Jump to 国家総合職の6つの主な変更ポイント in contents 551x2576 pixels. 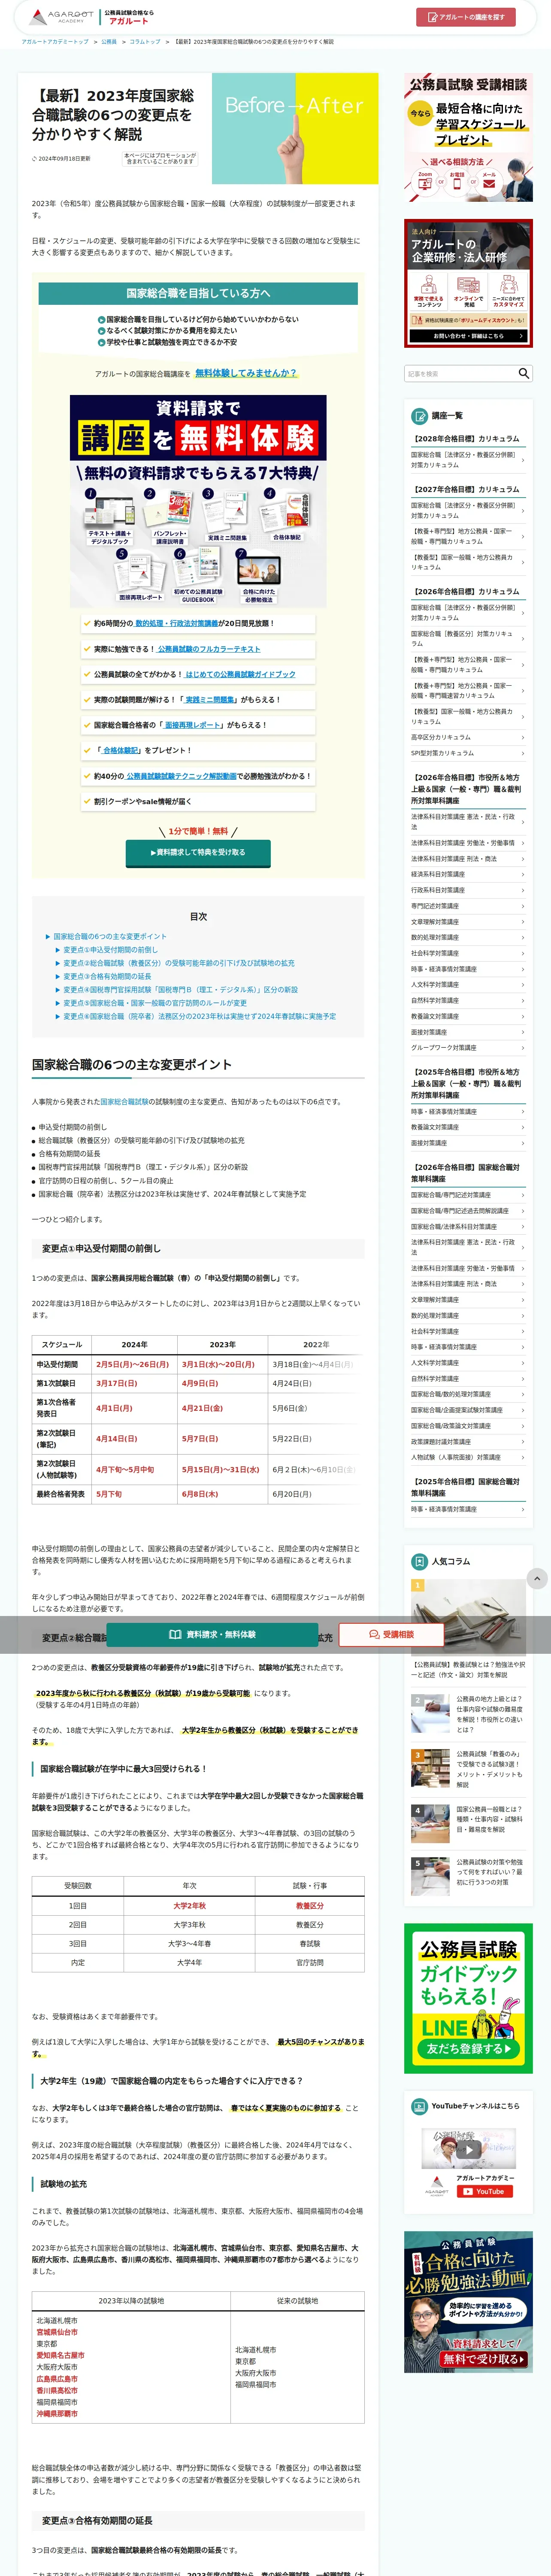click(110, 937)
